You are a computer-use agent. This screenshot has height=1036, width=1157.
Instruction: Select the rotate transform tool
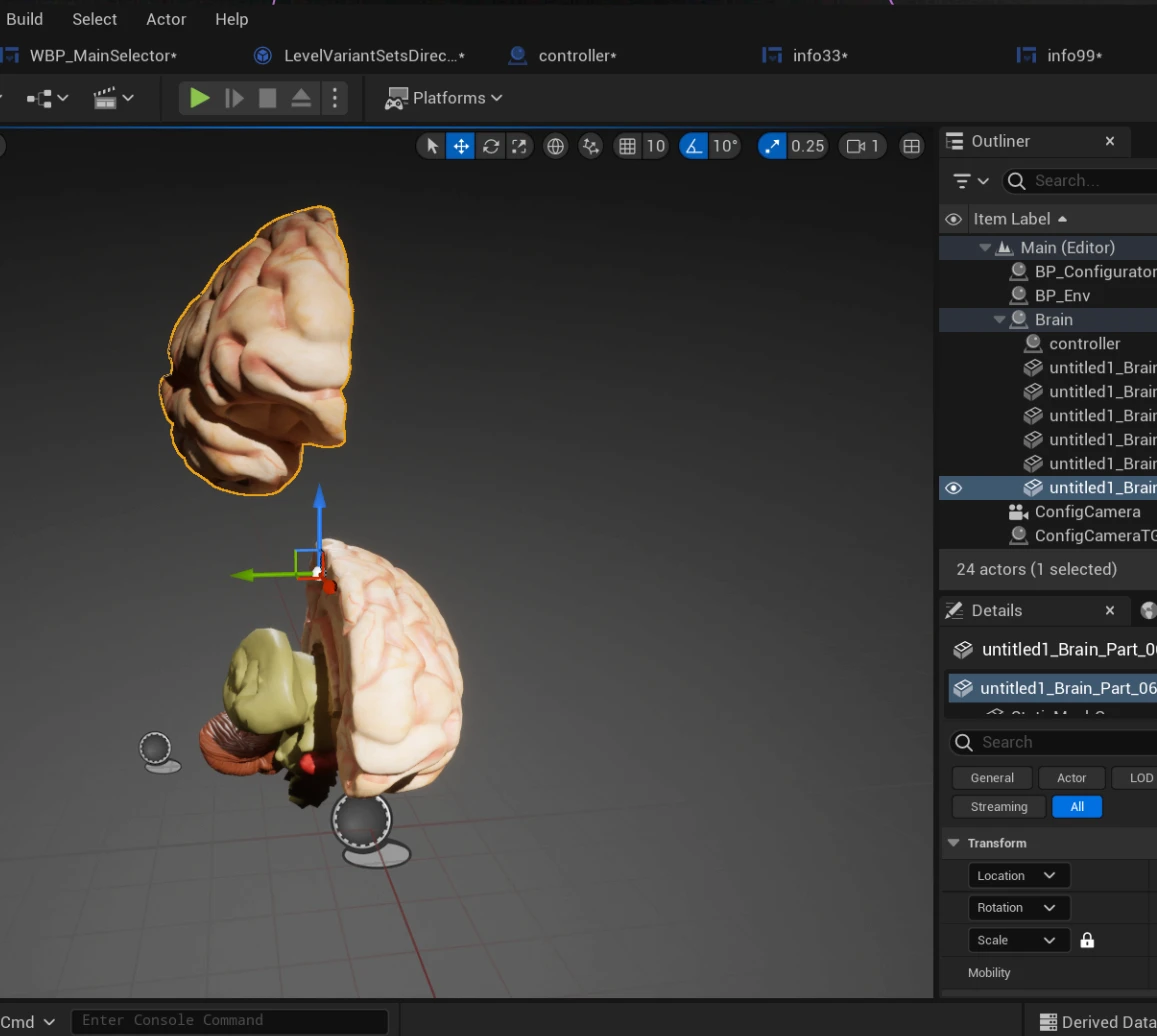click(x=490, y=146)
